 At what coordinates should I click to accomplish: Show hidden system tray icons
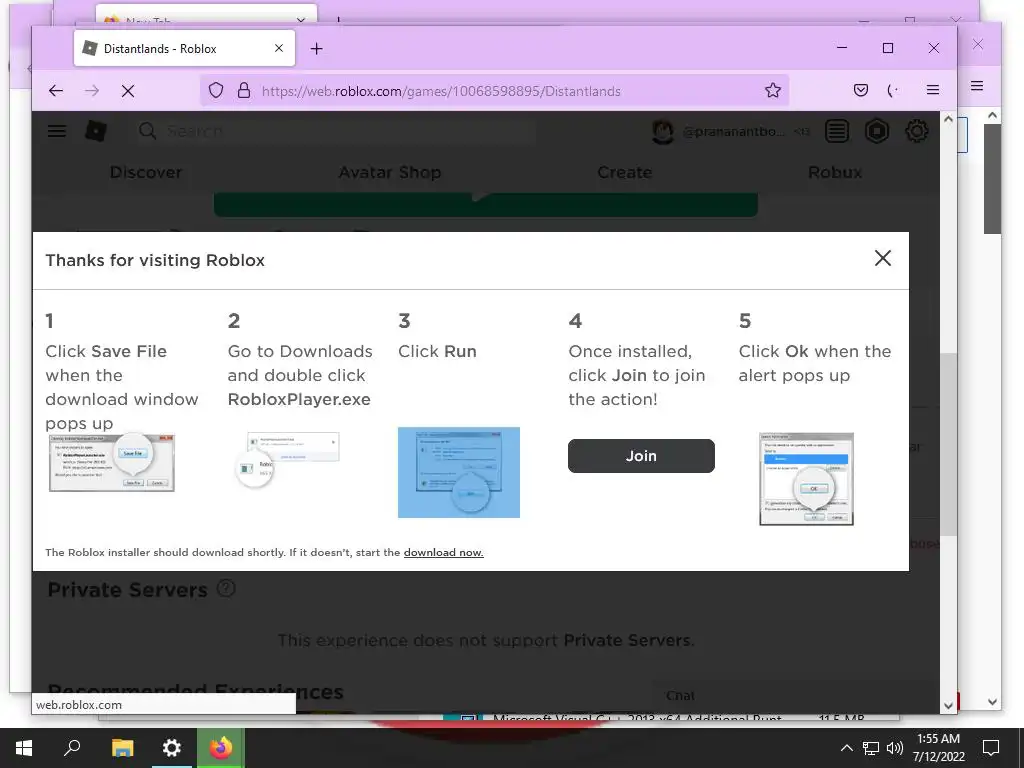coord(846,748)
